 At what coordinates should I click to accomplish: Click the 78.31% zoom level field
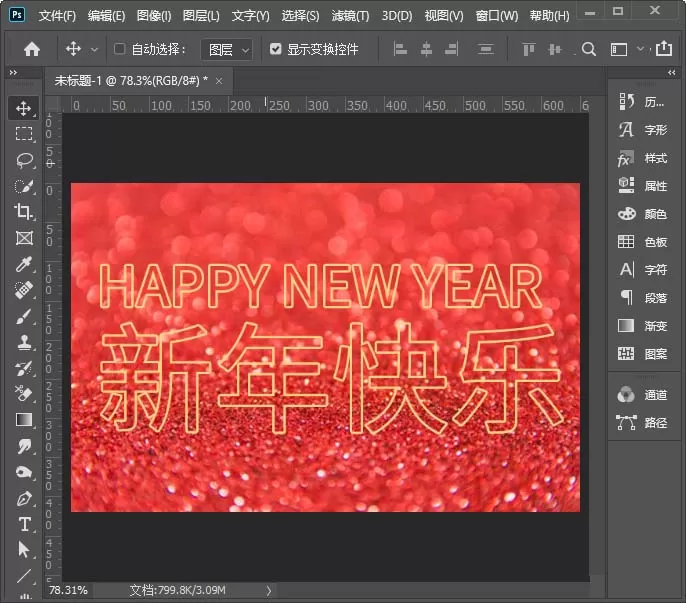coord(68,590)
